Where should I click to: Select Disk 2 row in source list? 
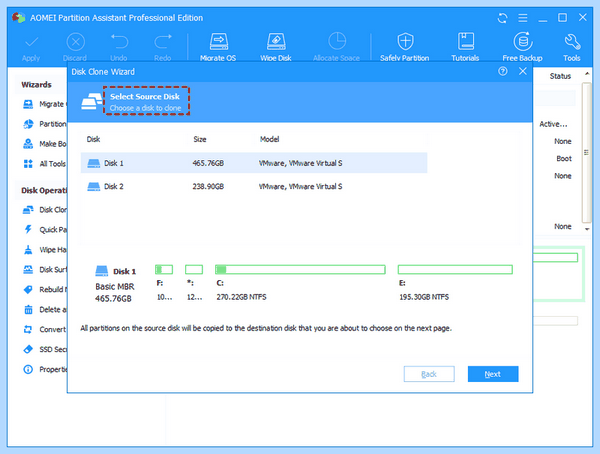pyautogui.click(x=254, y=186)
